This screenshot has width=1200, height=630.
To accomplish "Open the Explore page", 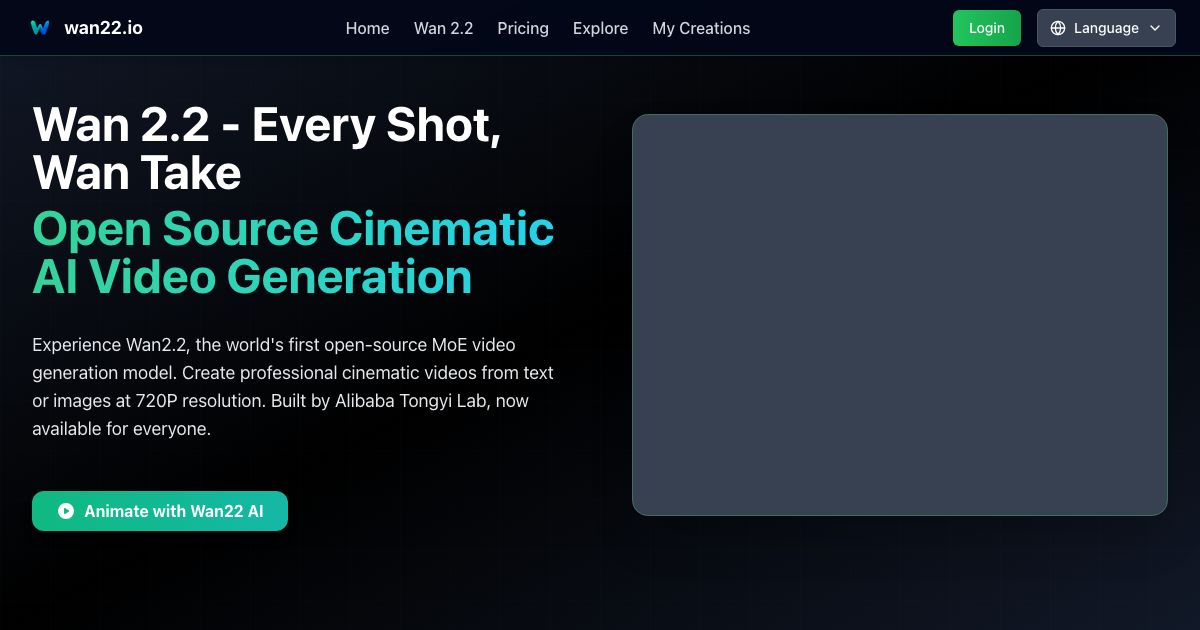I will [600, 28].
